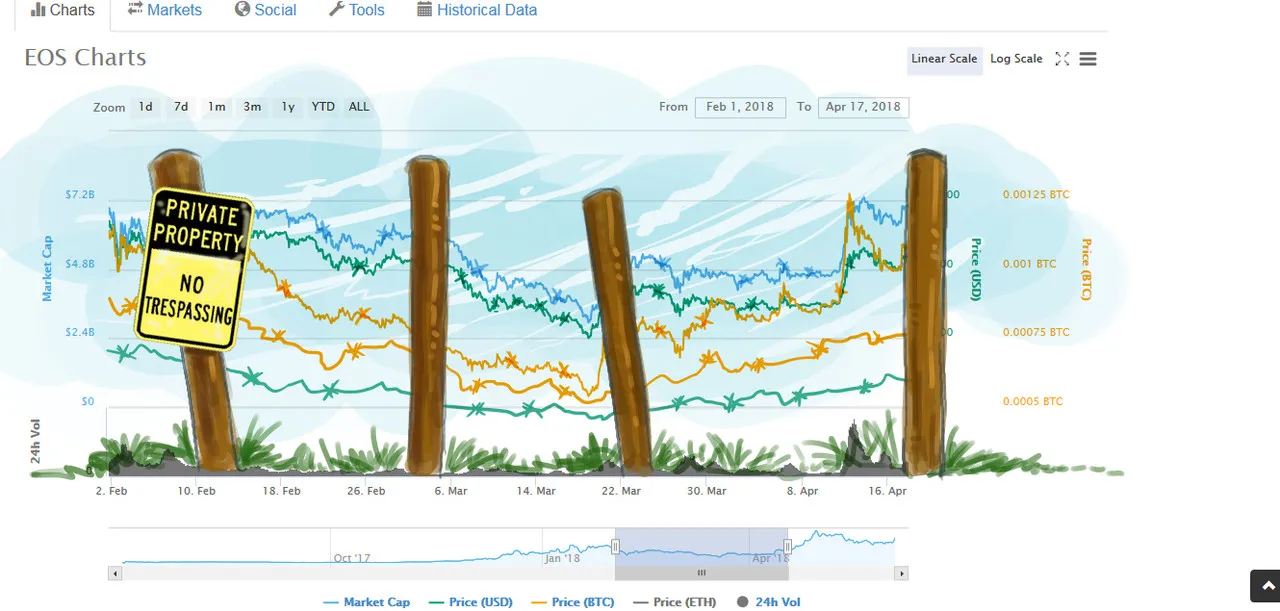1280x611 pixels.
Task: Toggle fullscreen chart view icon
Action: pyautogui.click(x=1062, y=59)
